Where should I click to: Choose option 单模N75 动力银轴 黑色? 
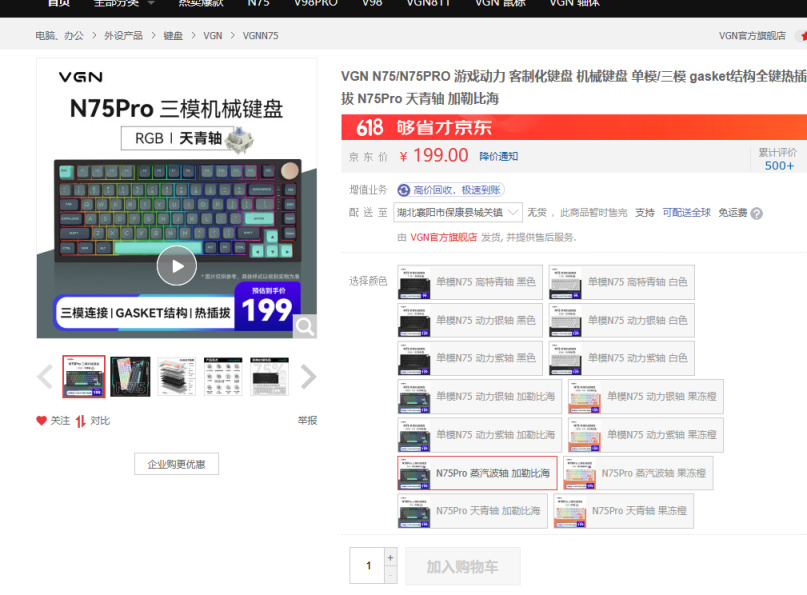[x=470, y=320]
